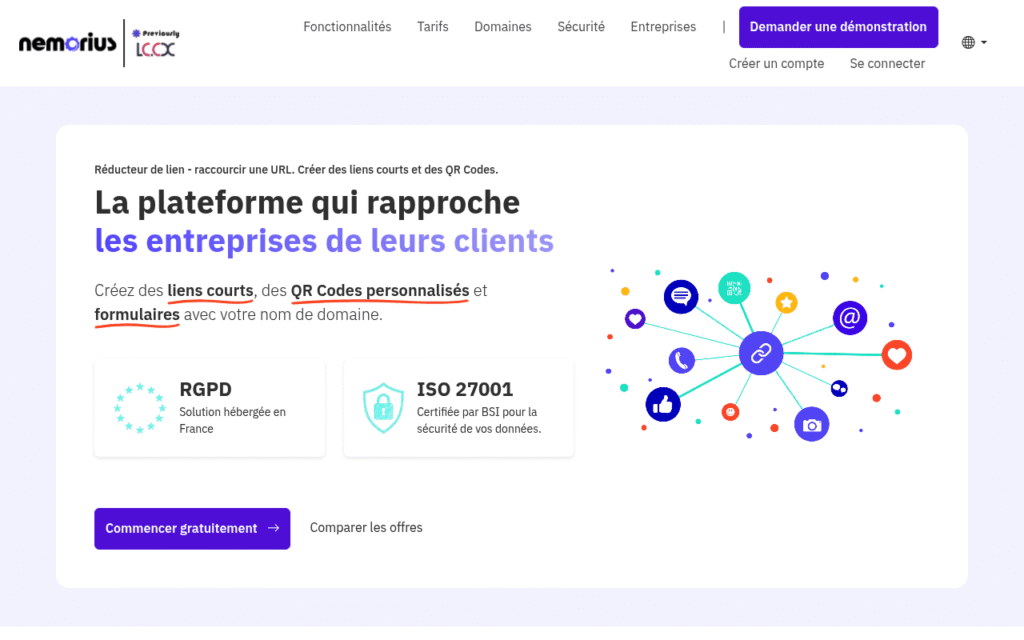Click the EU stars RGPD icon
Viewport: 1024px width, 640px height.
point(140,408)
